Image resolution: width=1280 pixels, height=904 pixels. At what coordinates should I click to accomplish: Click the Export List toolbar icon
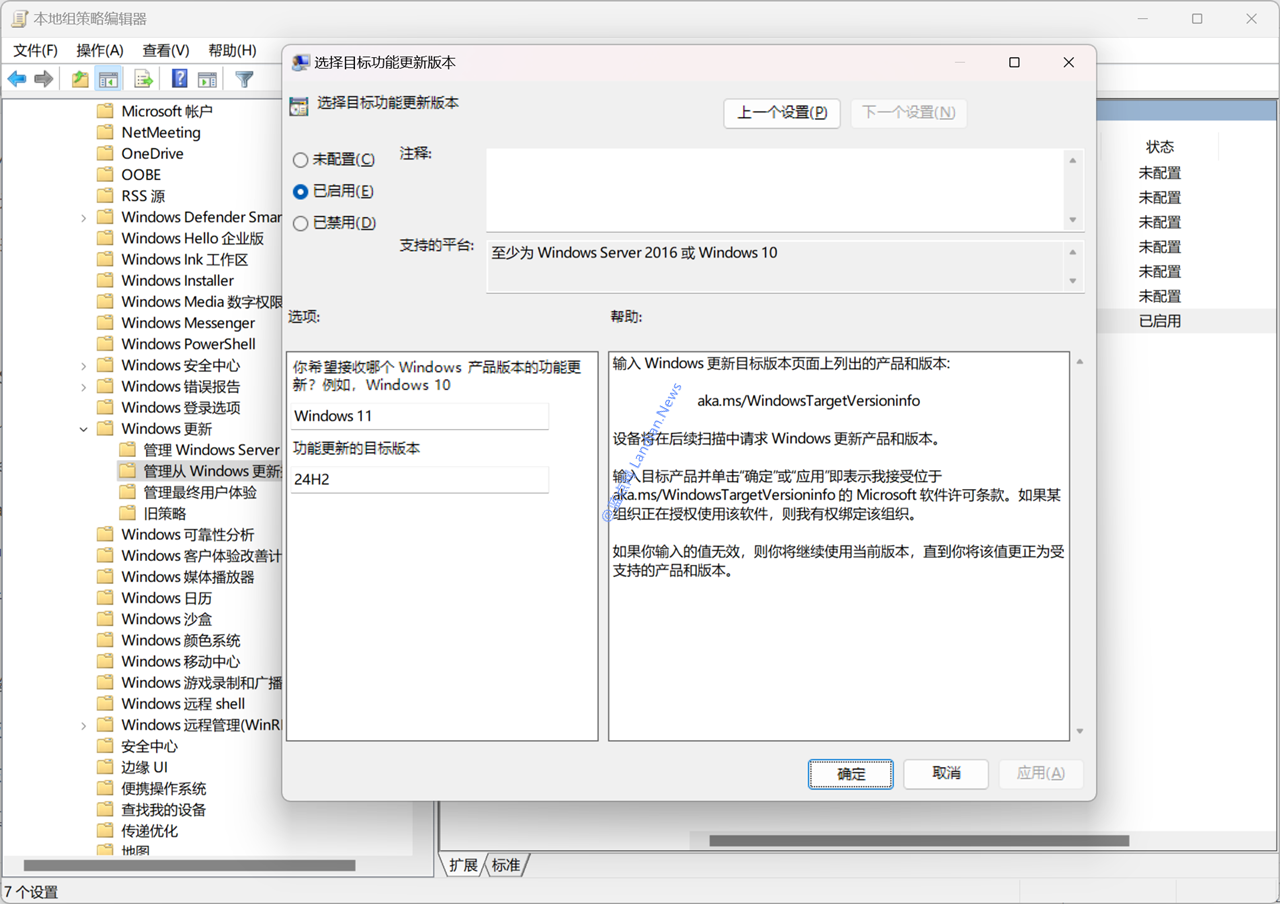tap(143, 79)
